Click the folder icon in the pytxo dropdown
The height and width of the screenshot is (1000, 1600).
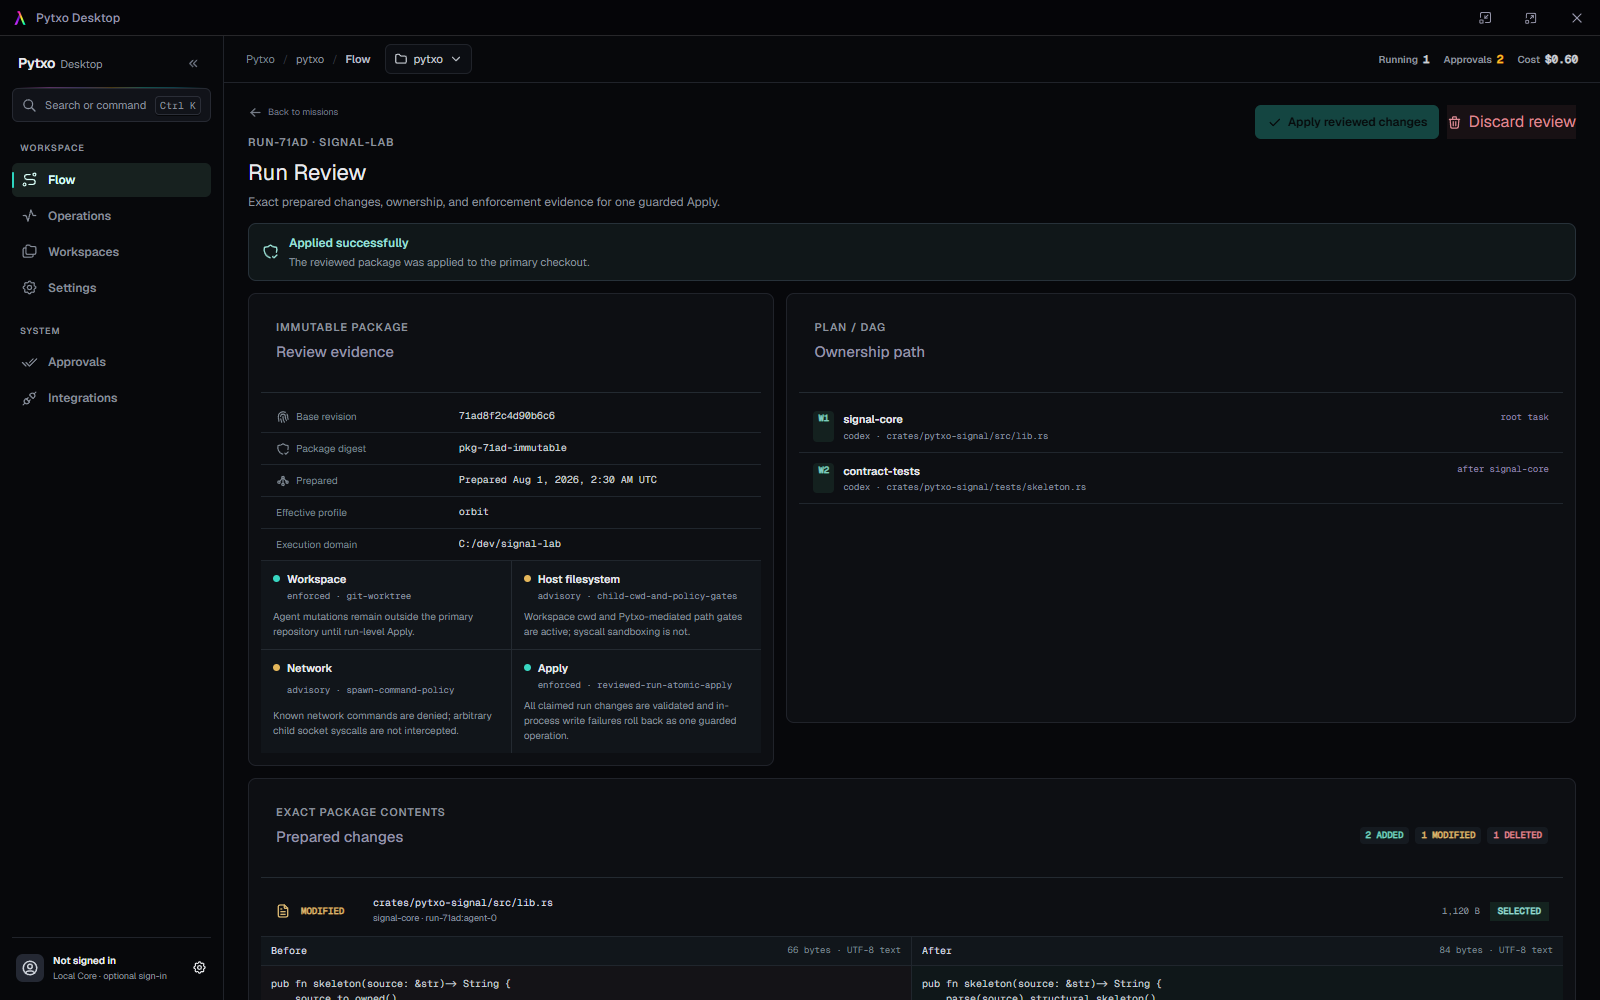[x=401, y=59]
